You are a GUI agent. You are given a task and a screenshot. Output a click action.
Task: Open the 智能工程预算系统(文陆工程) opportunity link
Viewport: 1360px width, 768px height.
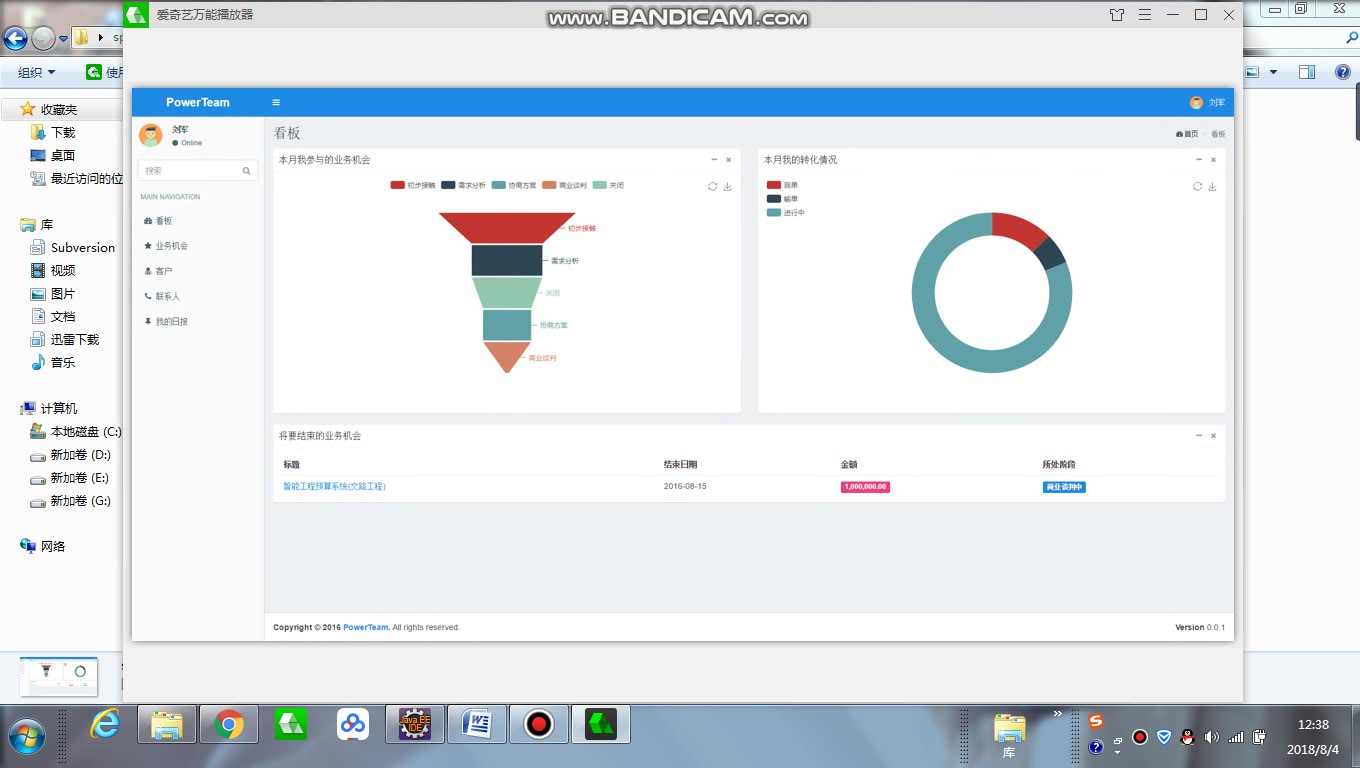(334, 487)
